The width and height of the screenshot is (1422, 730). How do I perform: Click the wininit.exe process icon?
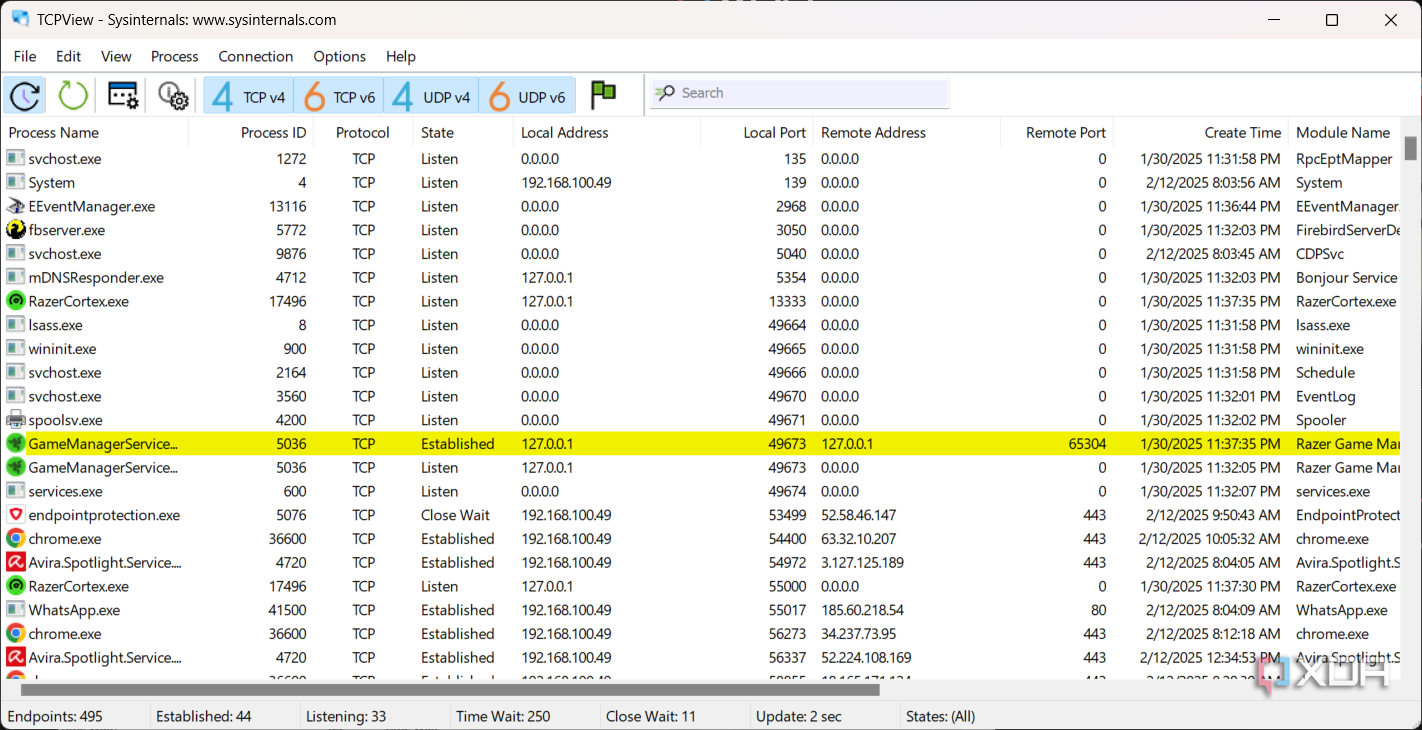15,349
